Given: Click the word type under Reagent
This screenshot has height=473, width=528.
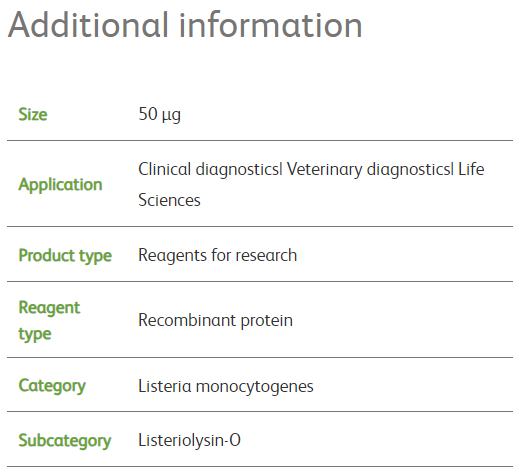Looking at the screenshot, I should pos(35,335).
